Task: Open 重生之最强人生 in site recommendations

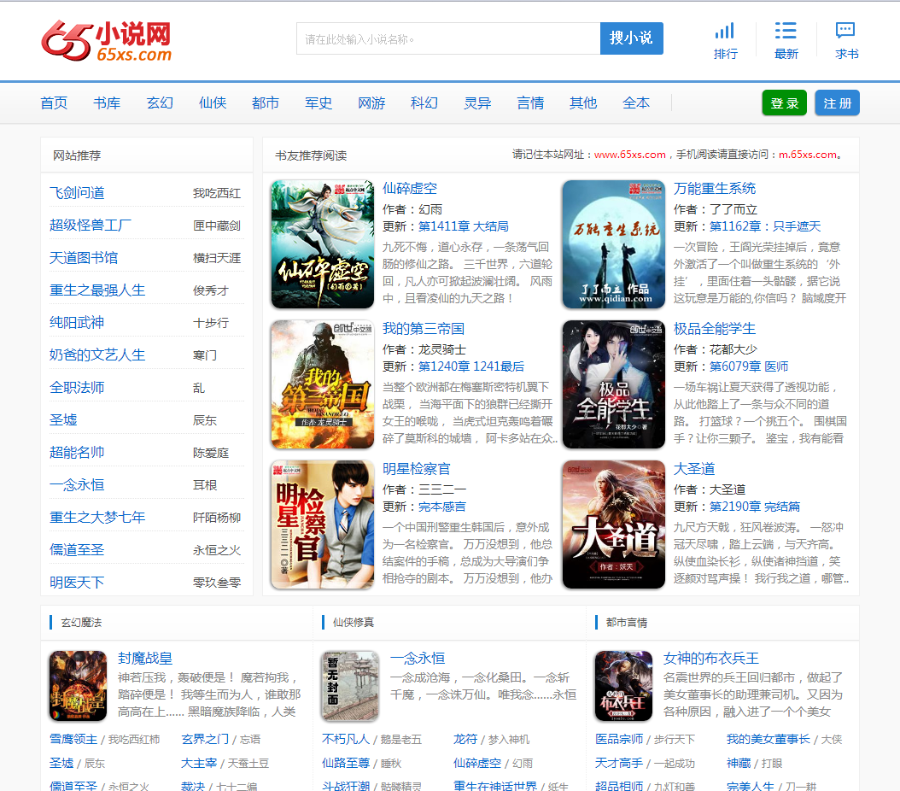Action: coord(97,290)
